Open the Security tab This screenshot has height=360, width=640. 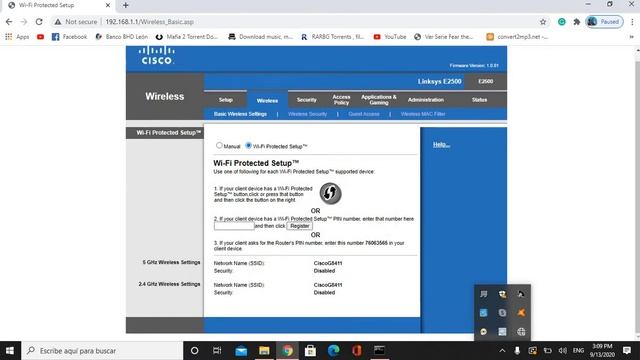click(307, 100)
